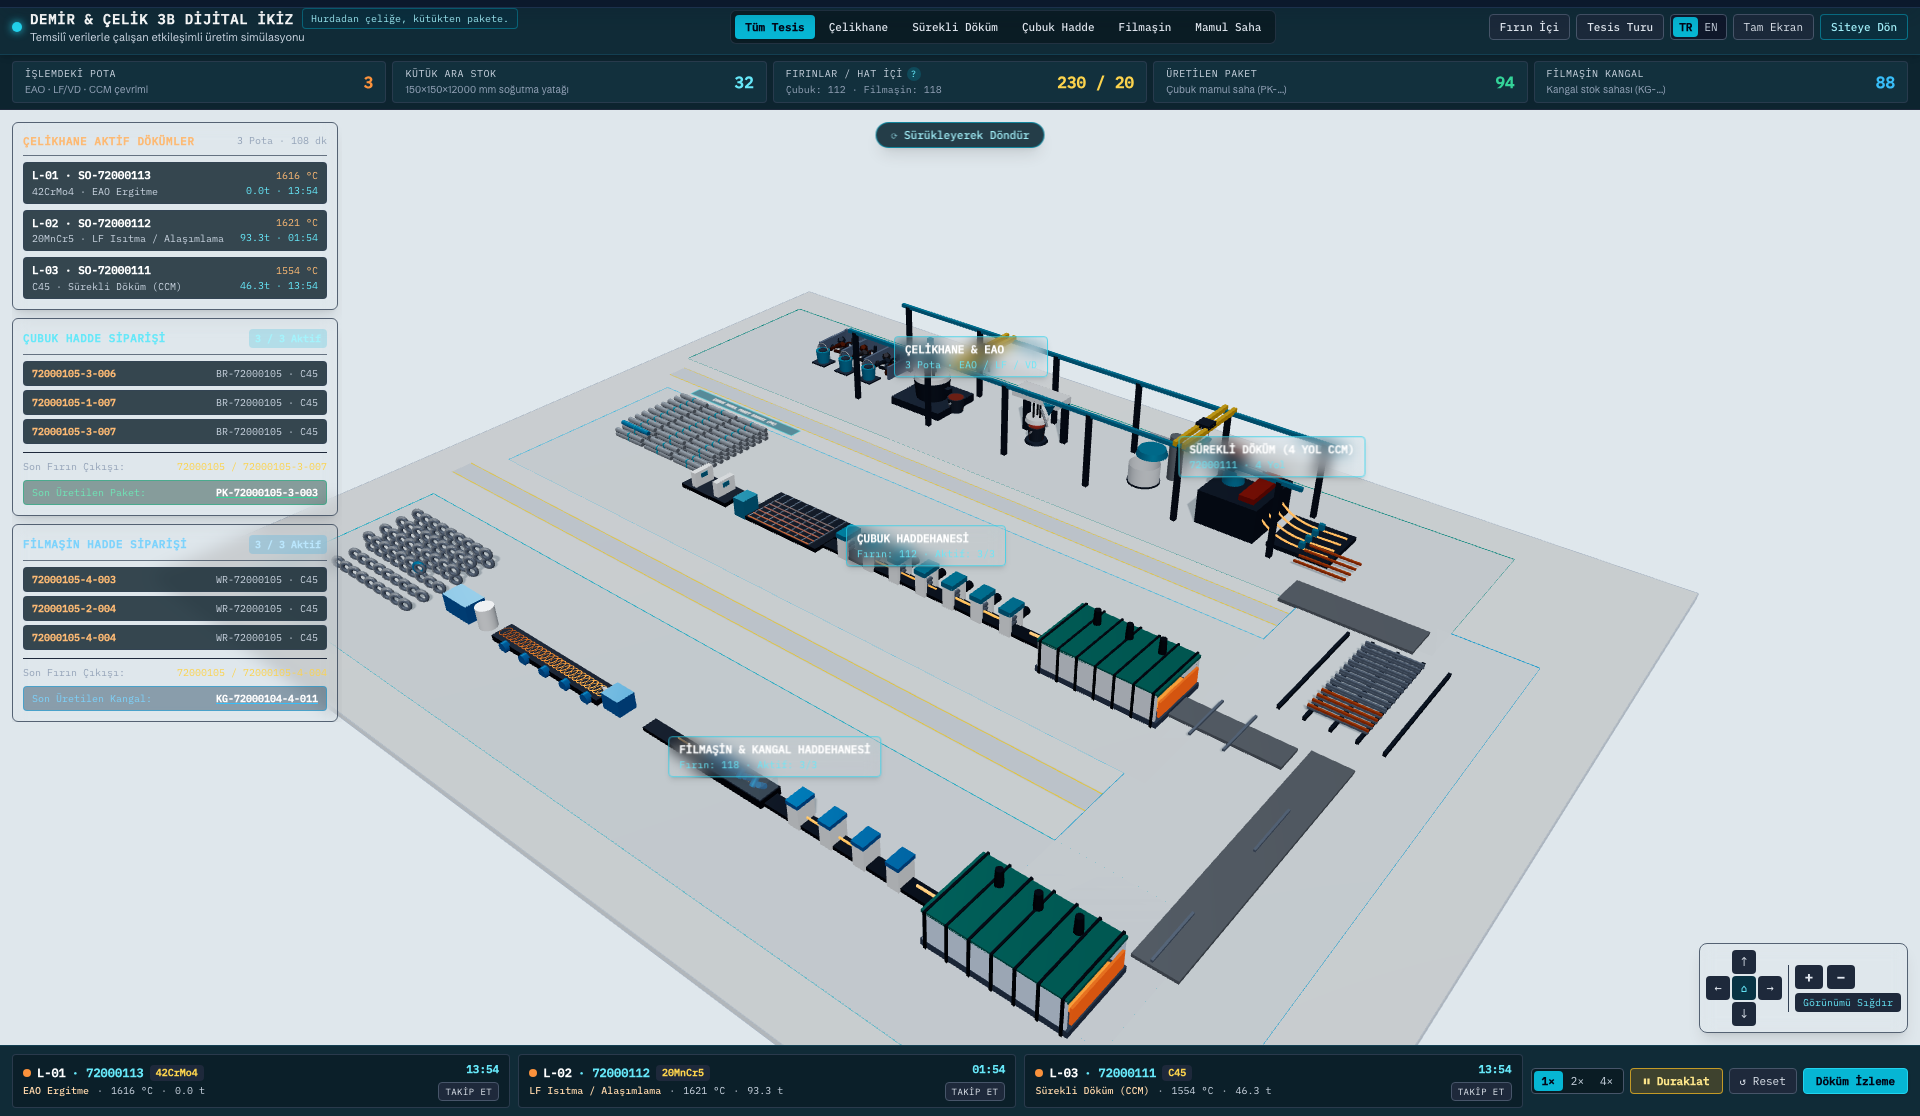Set simulation speed to 4x
Image resolution: width=1920 pixels, height=1116 pixels.
point(1606,1081)
